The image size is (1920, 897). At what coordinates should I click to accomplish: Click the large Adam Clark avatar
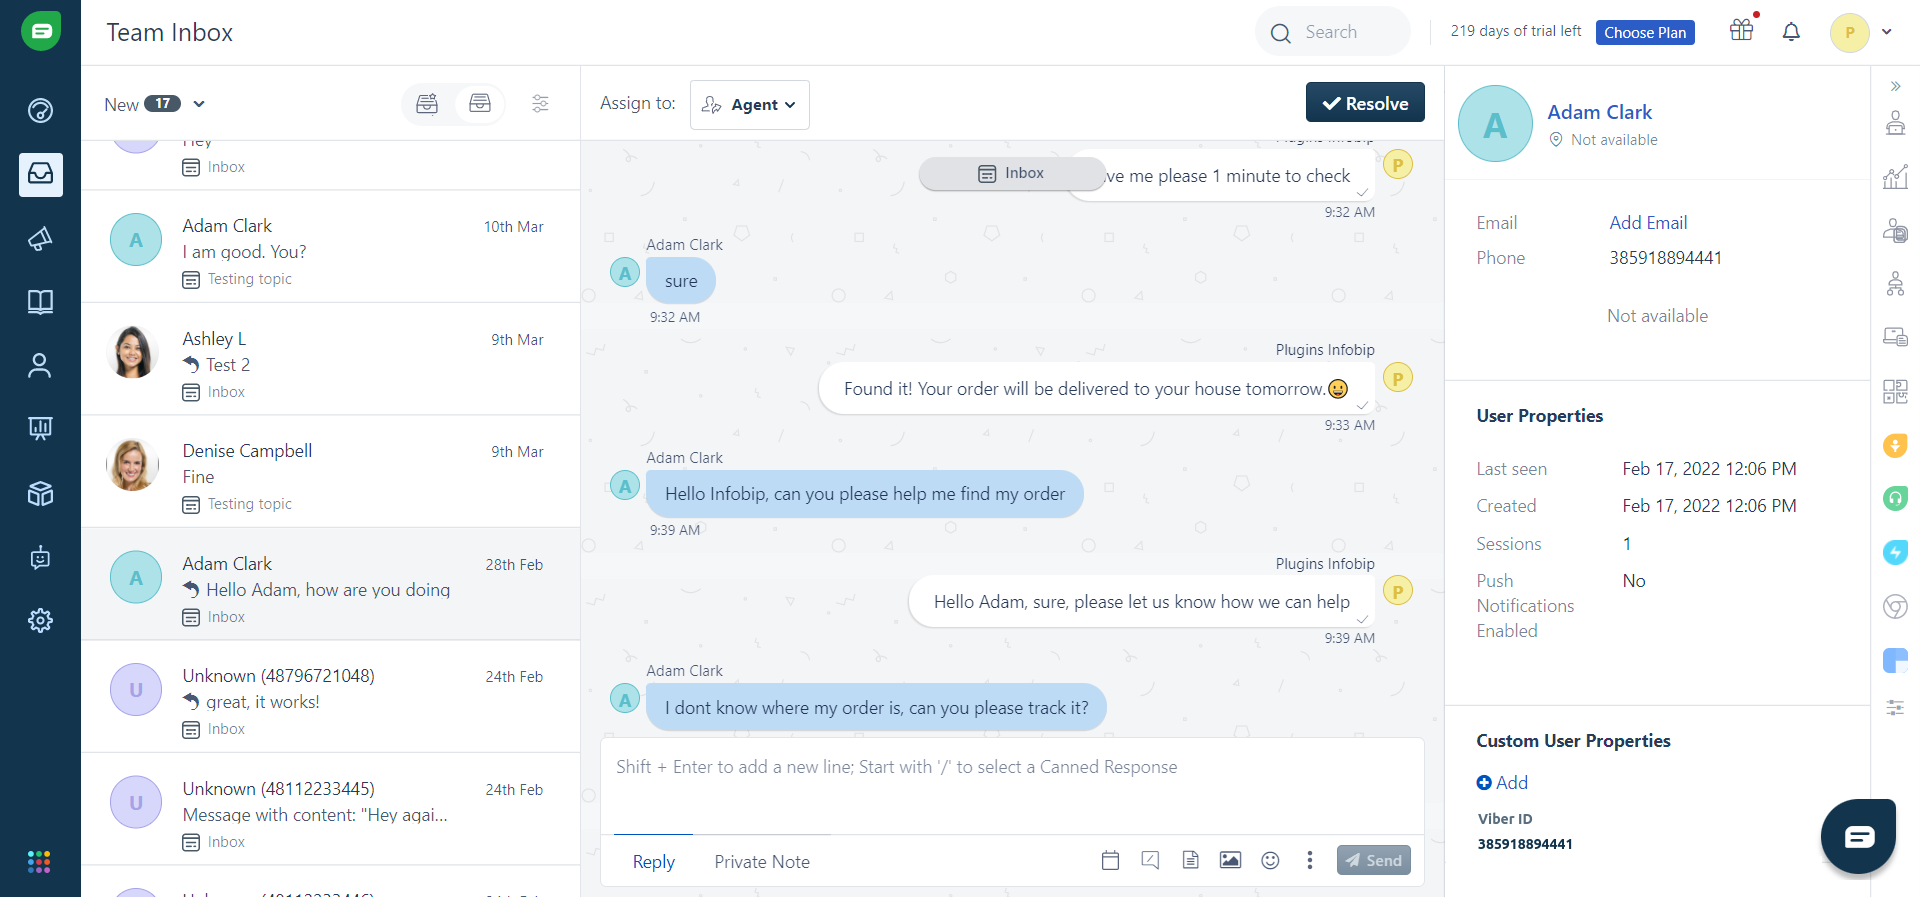coord(1495,124)
